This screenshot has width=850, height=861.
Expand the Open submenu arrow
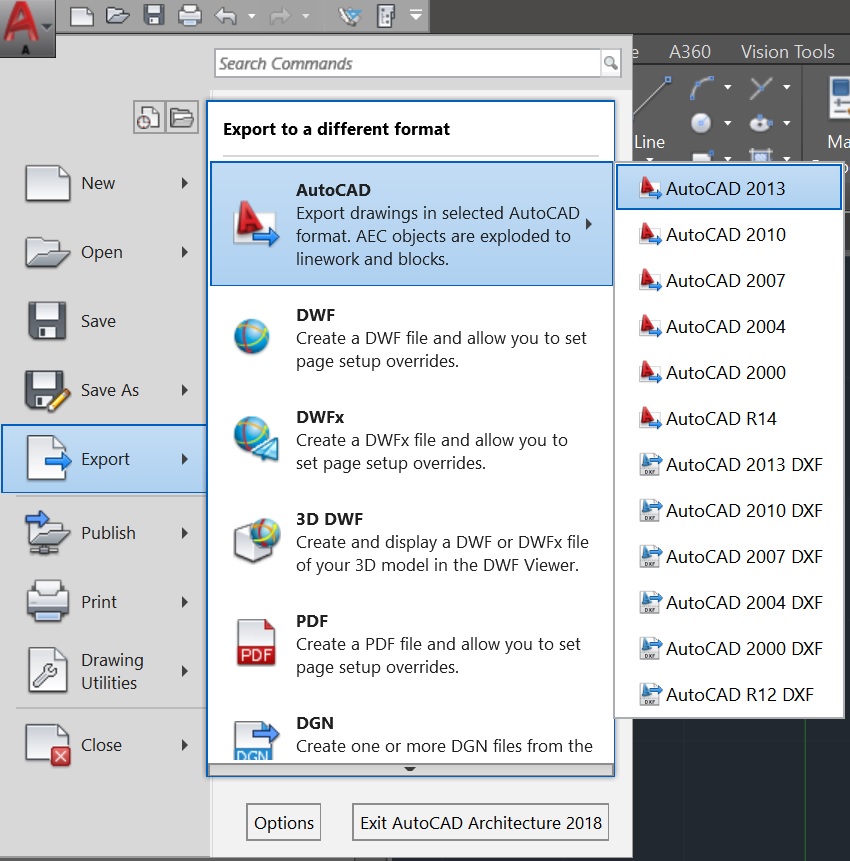coord(185,253)
